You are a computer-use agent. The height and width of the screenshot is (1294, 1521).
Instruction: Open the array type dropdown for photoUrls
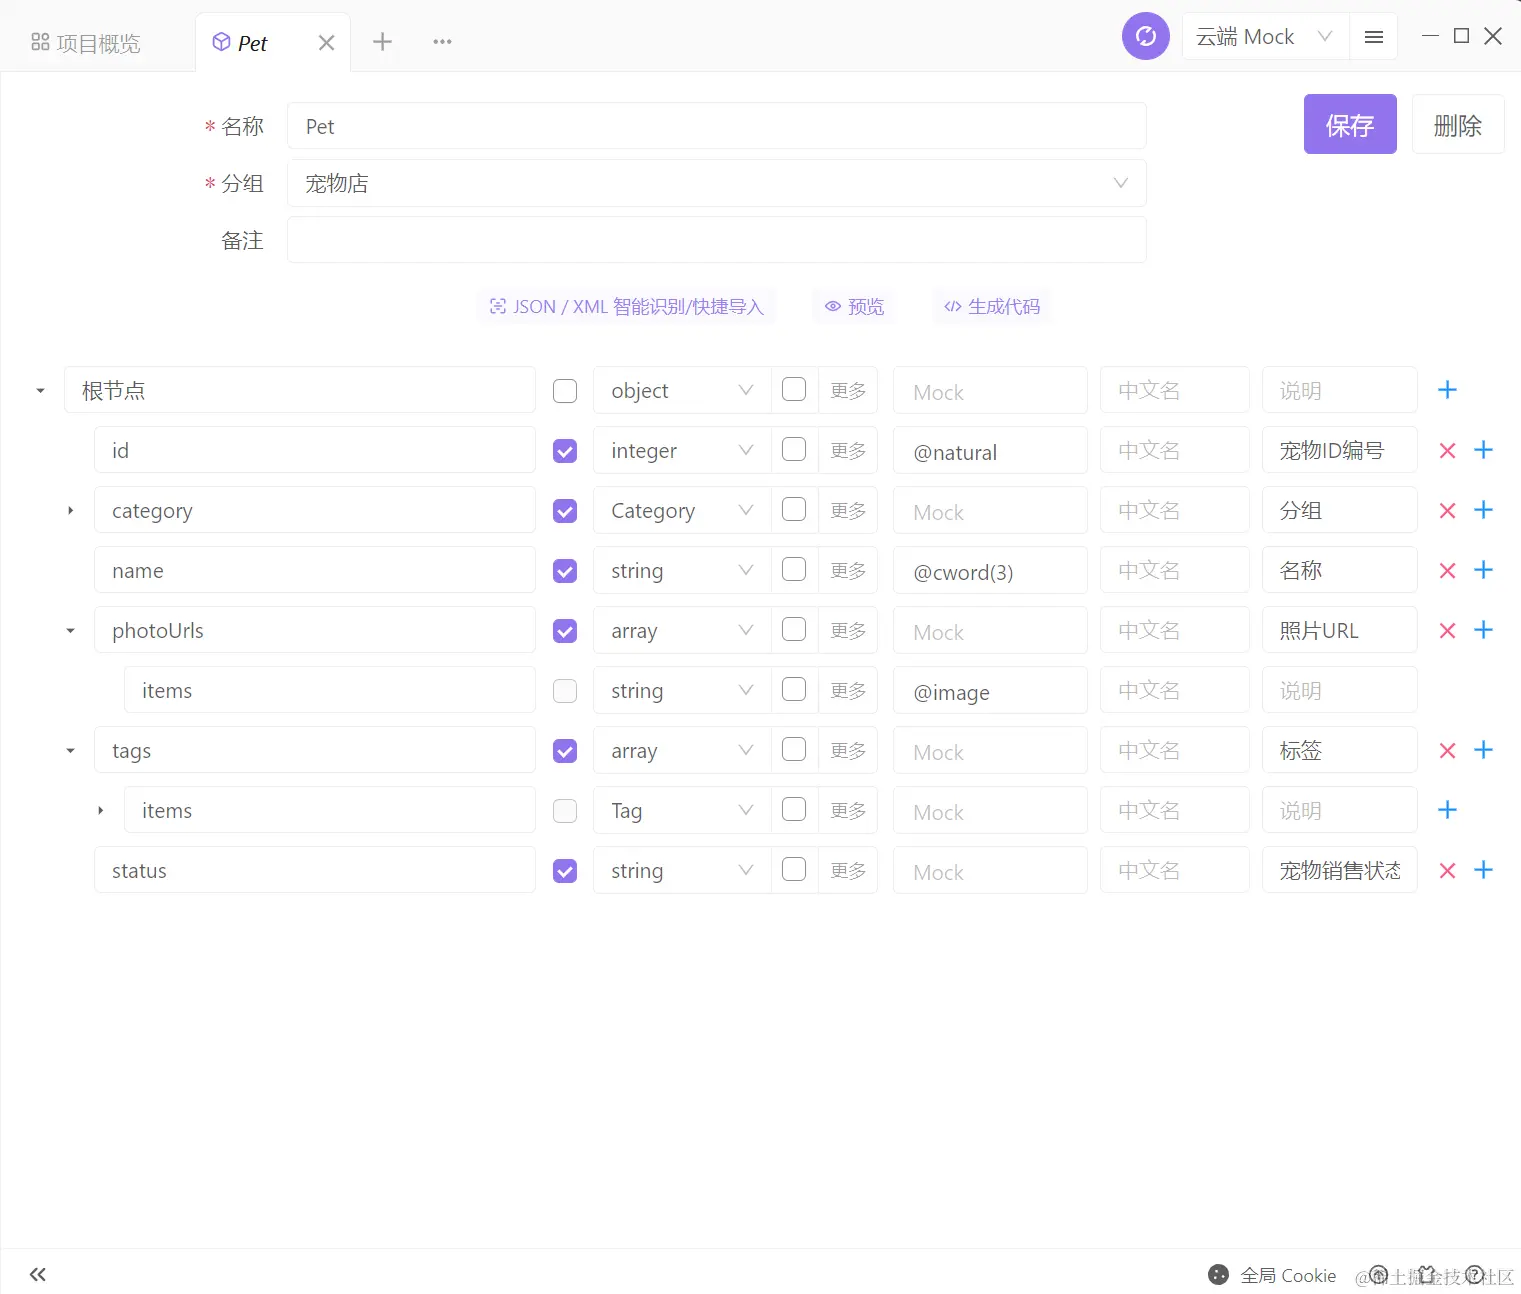point(682,630)
